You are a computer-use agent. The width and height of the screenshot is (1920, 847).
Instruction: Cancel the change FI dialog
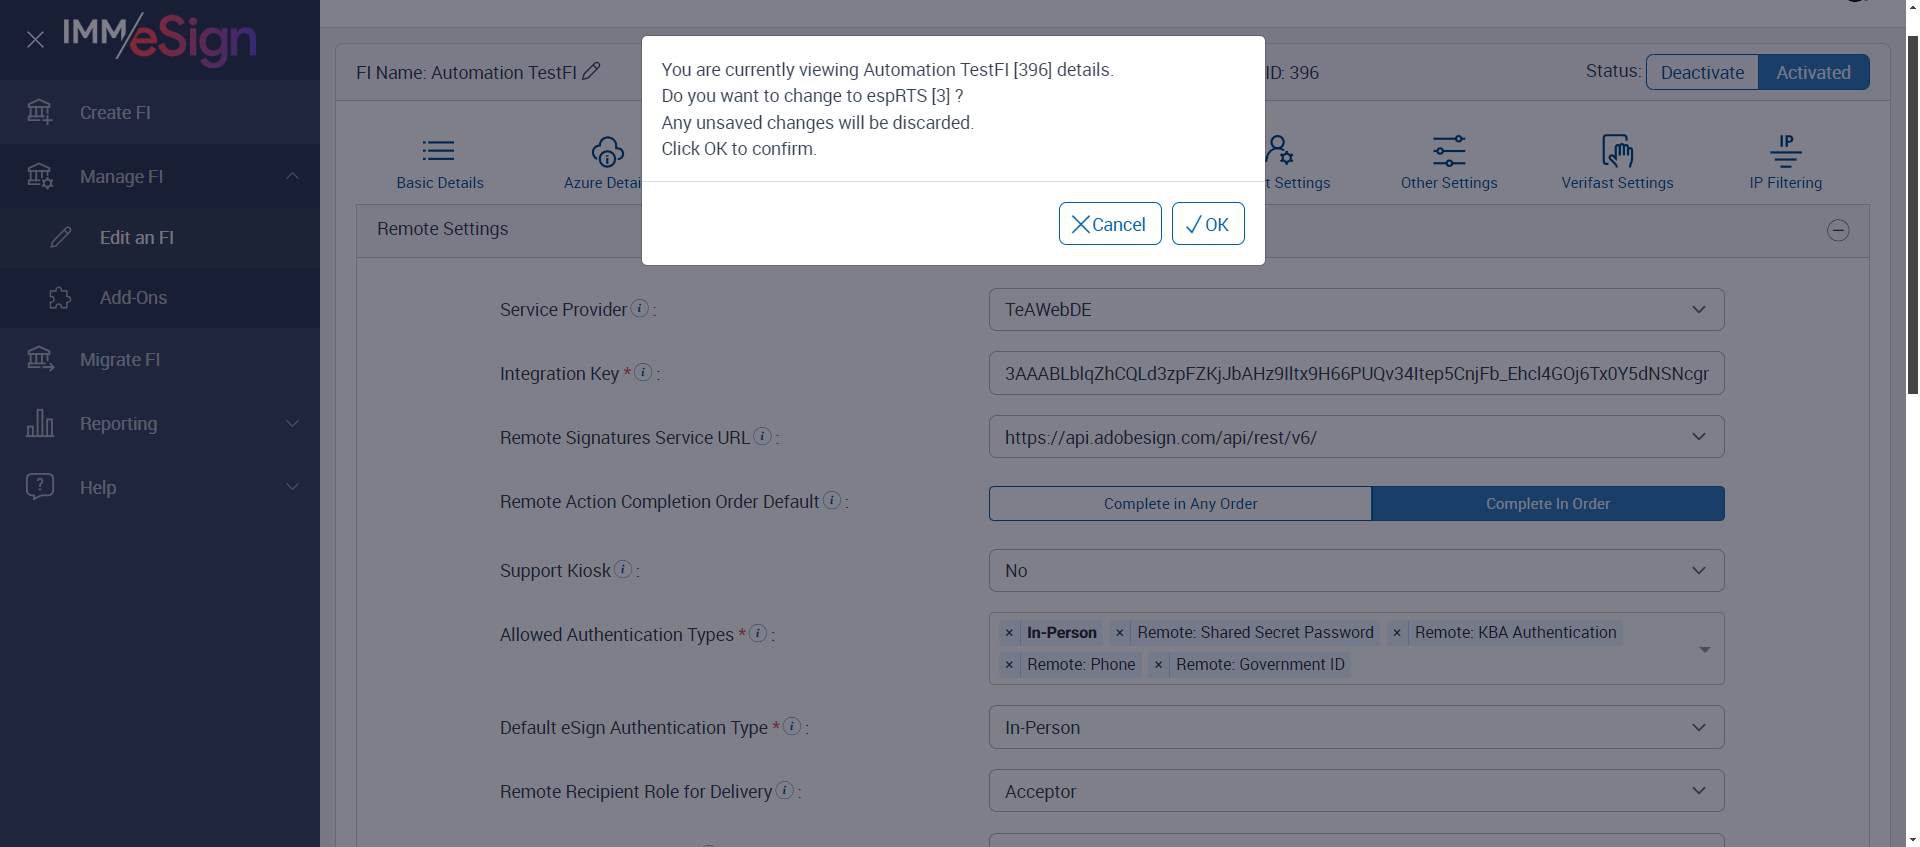point(1109,224)
